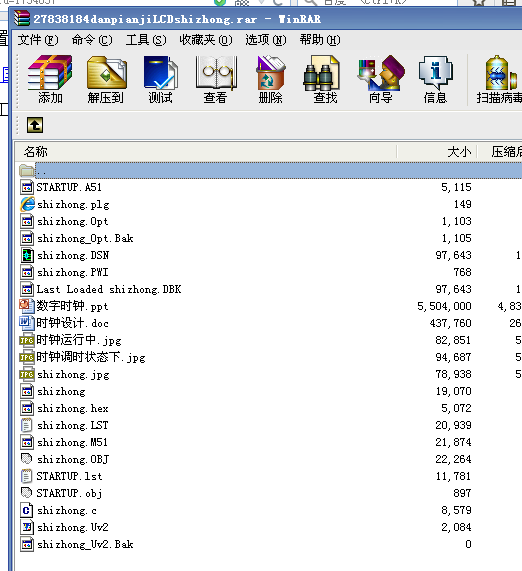The width and height of the screenshot is (522, 571).
Task: Click the JPG icon of shizhong.jpg
Action: pyautogui.click(x=27, y=374)
